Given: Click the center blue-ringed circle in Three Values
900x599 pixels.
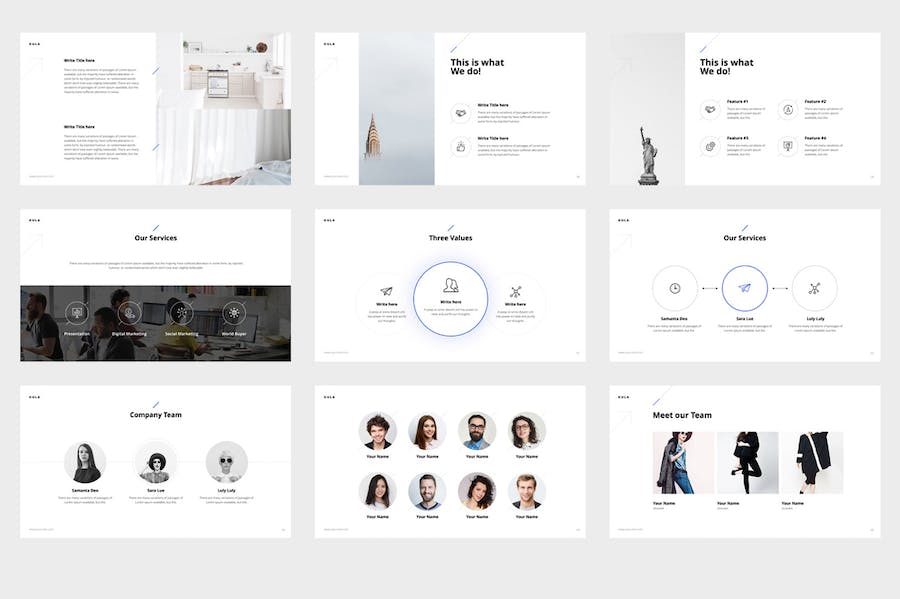Looking at the screenshot, I should [450, 298].
